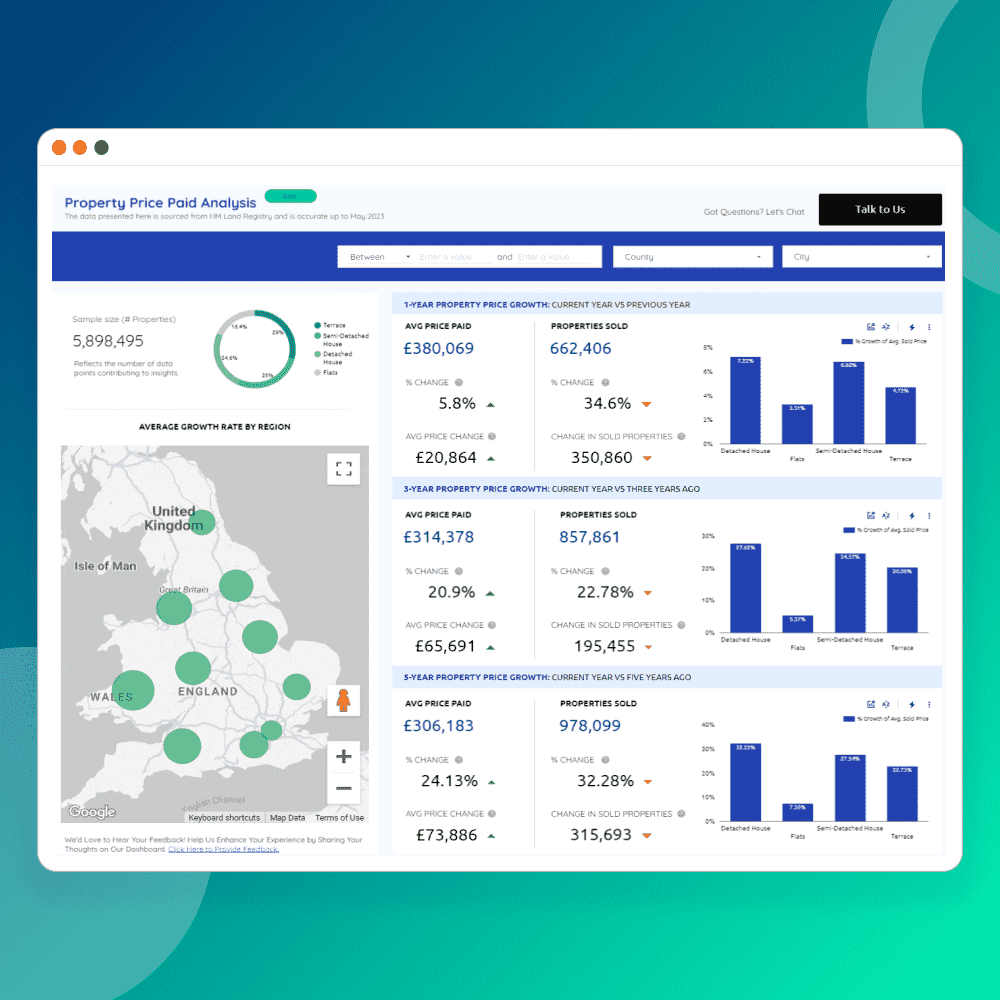Click info icon next to 5-year properties sold % CHANGE
This screenshot has width=1000, height=1000.
pyautogui.click(x=605, y=760)
